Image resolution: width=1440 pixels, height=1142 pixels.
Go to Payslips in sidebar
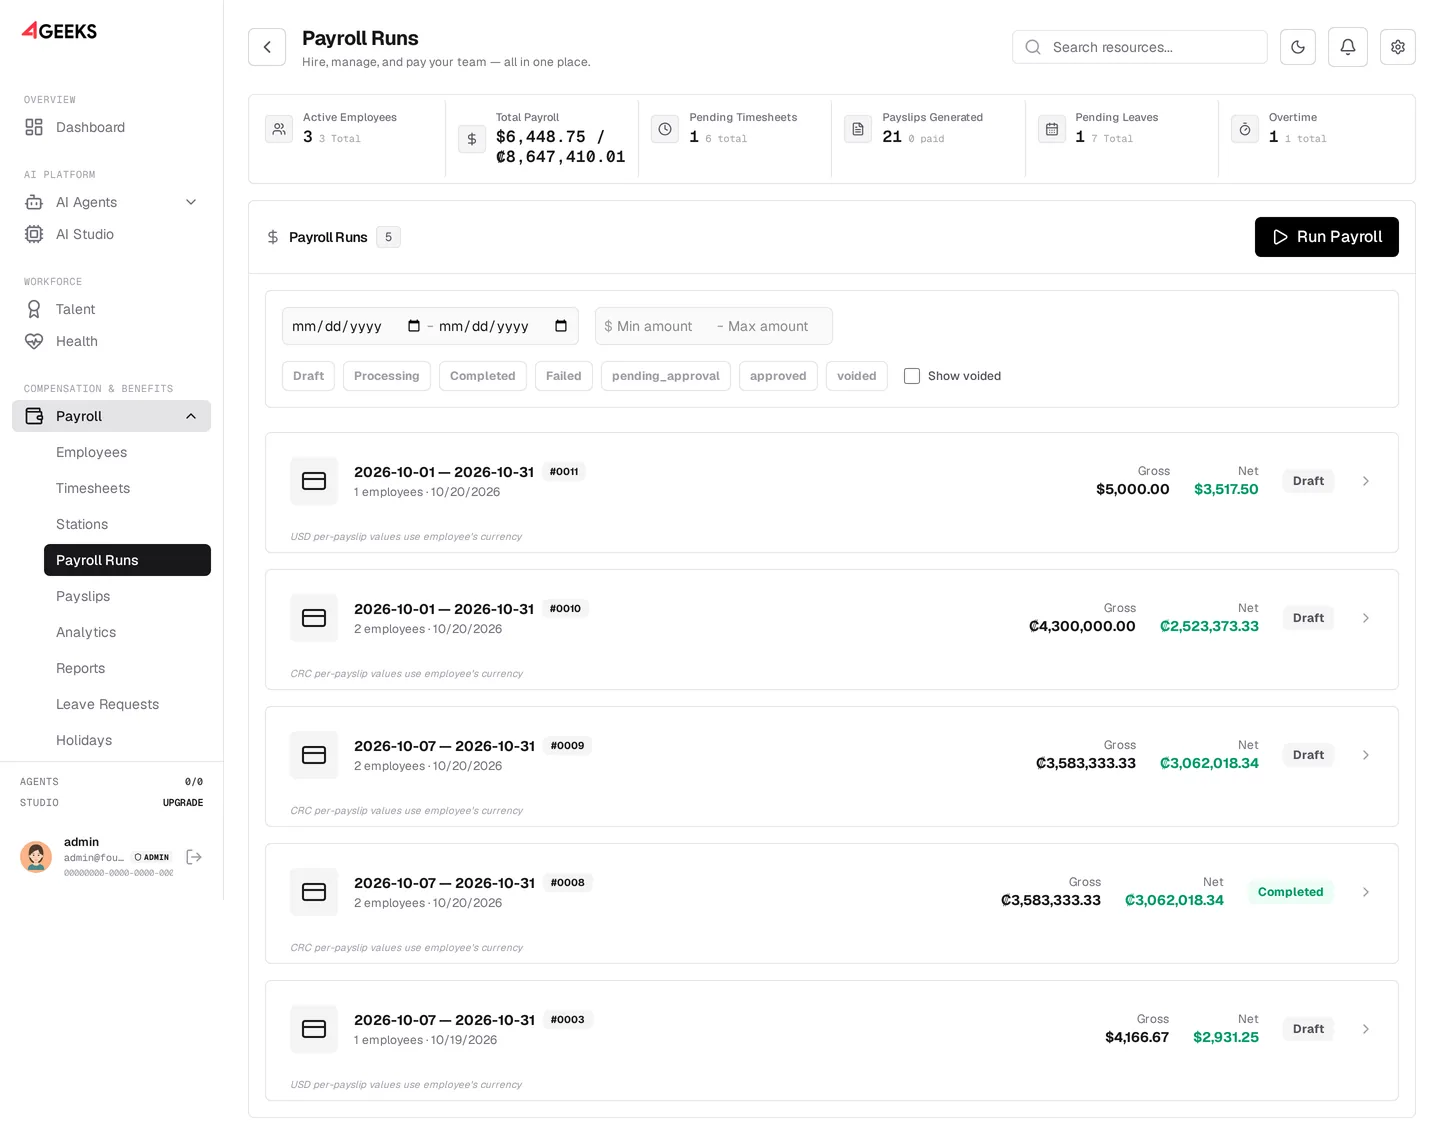(x=127, y=596)
